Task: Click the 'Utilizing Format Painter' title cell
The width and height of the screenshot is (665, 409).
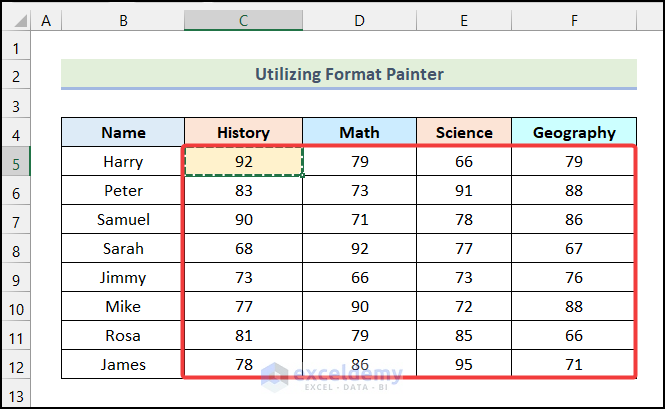Action: tap(349, 74)
